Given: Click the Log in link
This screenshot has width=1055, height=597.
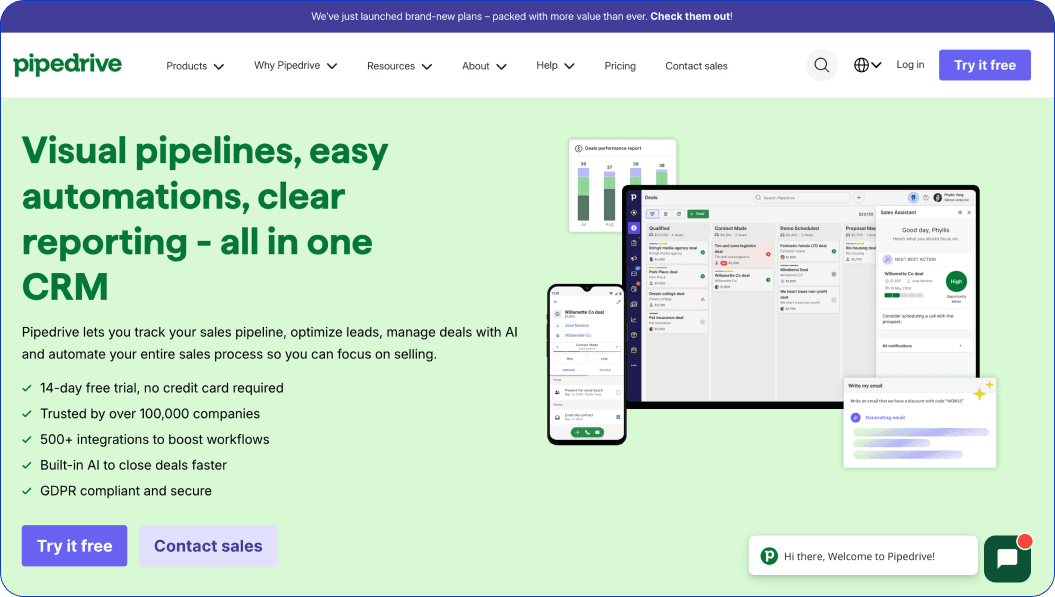Looking at the screenshot, I should point(910,65).
